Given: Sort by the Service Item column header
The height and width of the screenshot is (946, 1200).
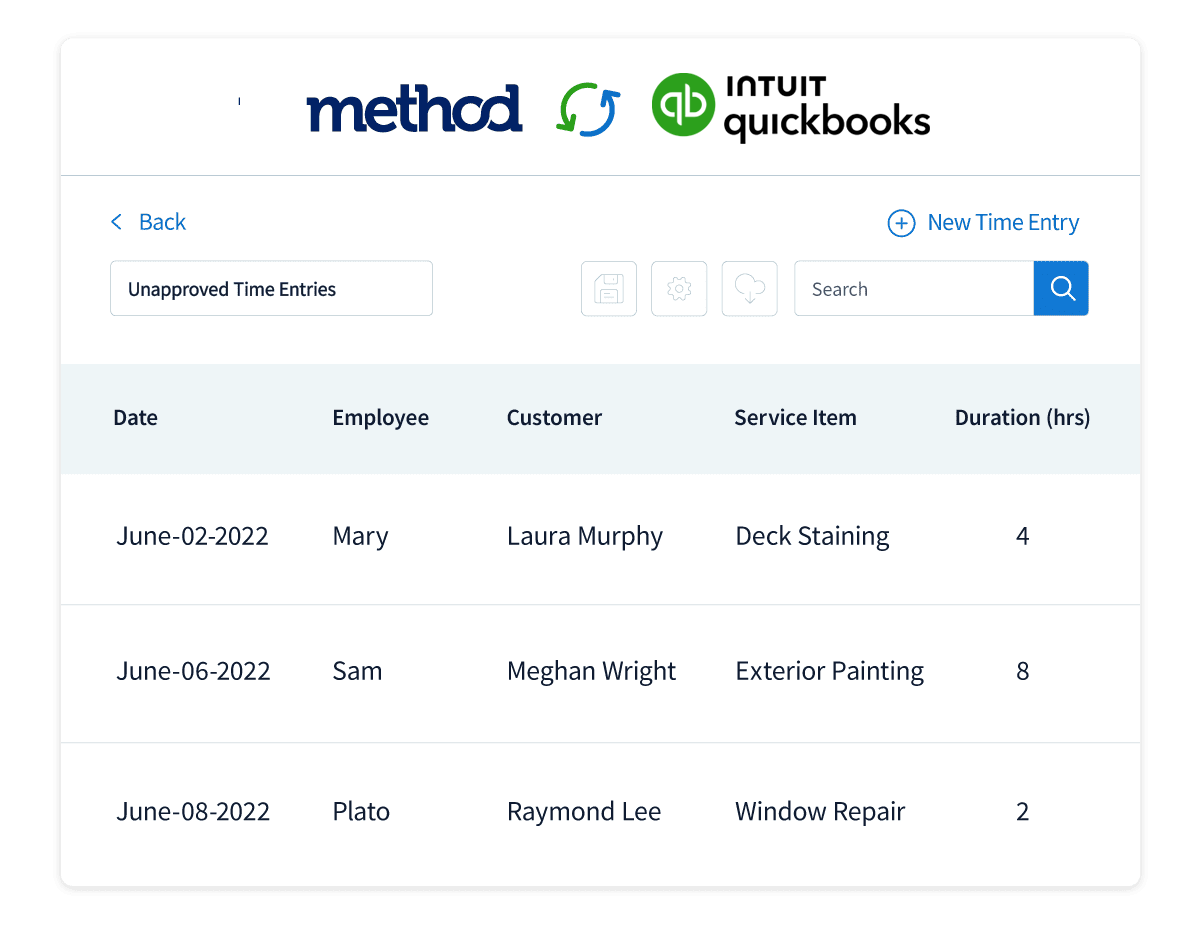Looking at the screenshot, I should (x=795, y=418).
